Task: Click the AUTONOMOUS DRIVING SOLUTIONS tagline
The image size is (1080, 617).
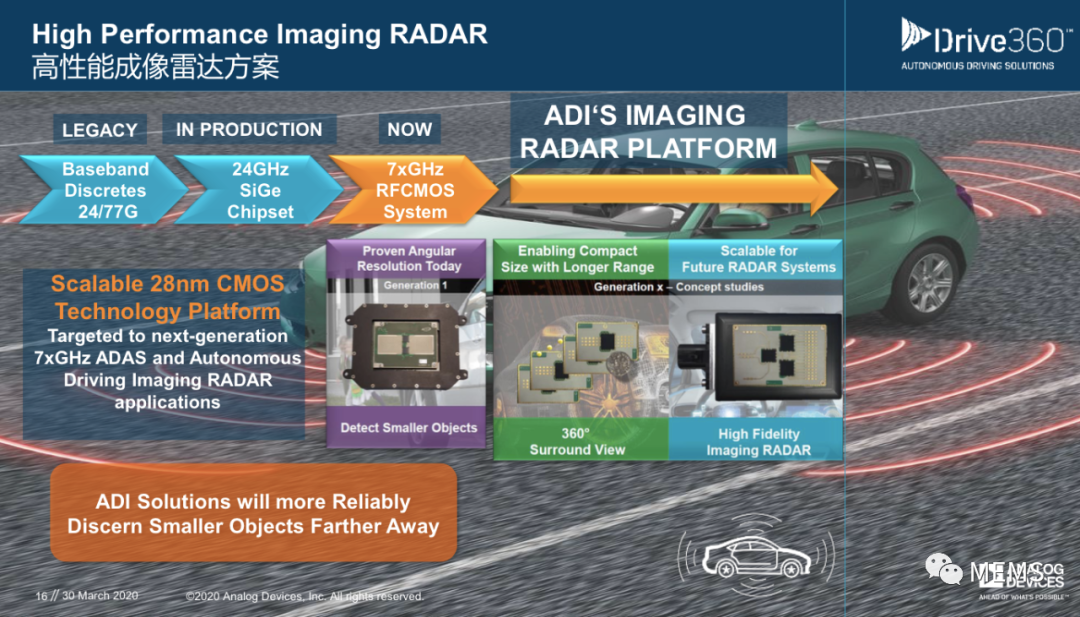Action: [x=977, y=66]
